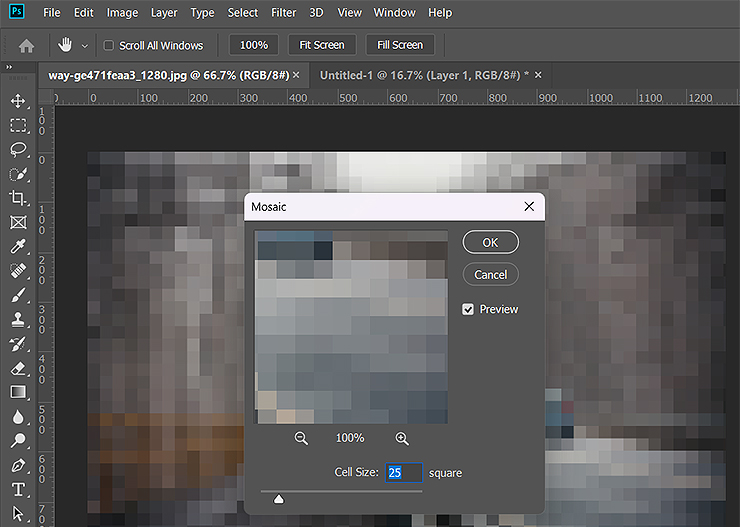Select the Move tool
This screenshot has height=527, width=740.
pyautogui.click(x=18, y=101)
